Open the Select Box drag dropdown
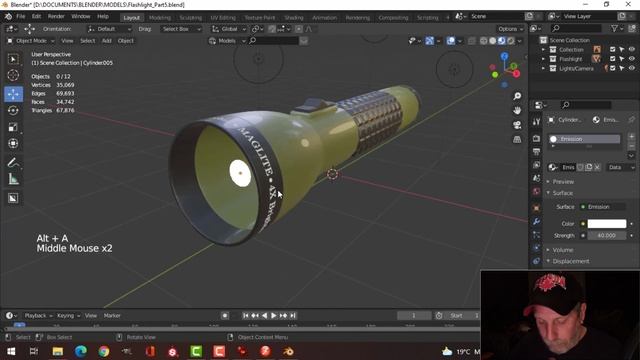640x360 pixels. pyautogui.click(x=180, y=29)
